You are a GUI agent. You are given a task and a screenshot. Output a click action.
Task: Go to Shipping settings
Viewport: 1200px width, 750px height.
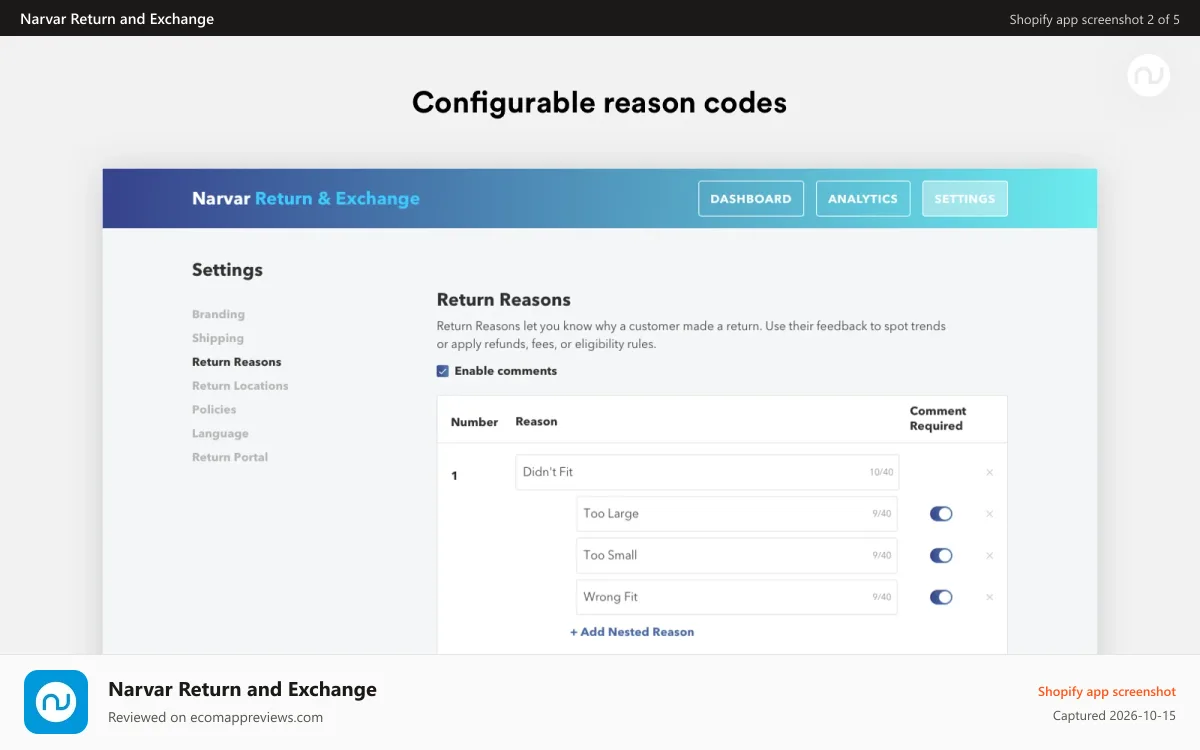[x=218, y=338]
